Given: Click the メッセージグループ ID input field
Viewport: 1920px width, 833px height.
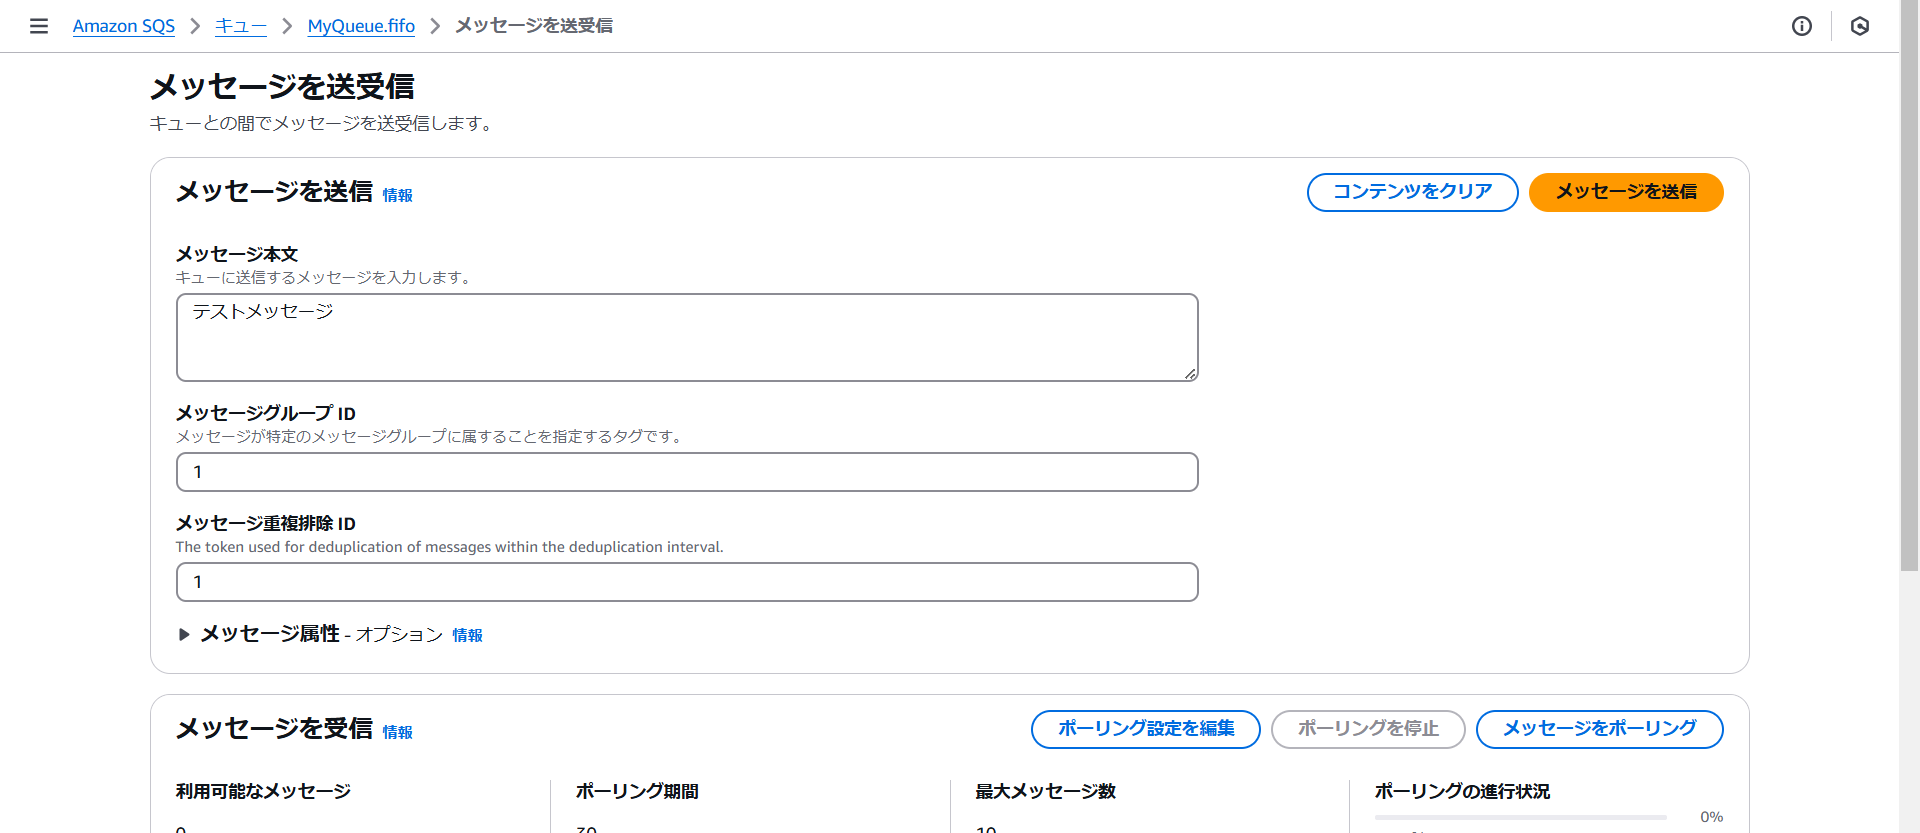Looking at the screenshot, I should point(686,472).
